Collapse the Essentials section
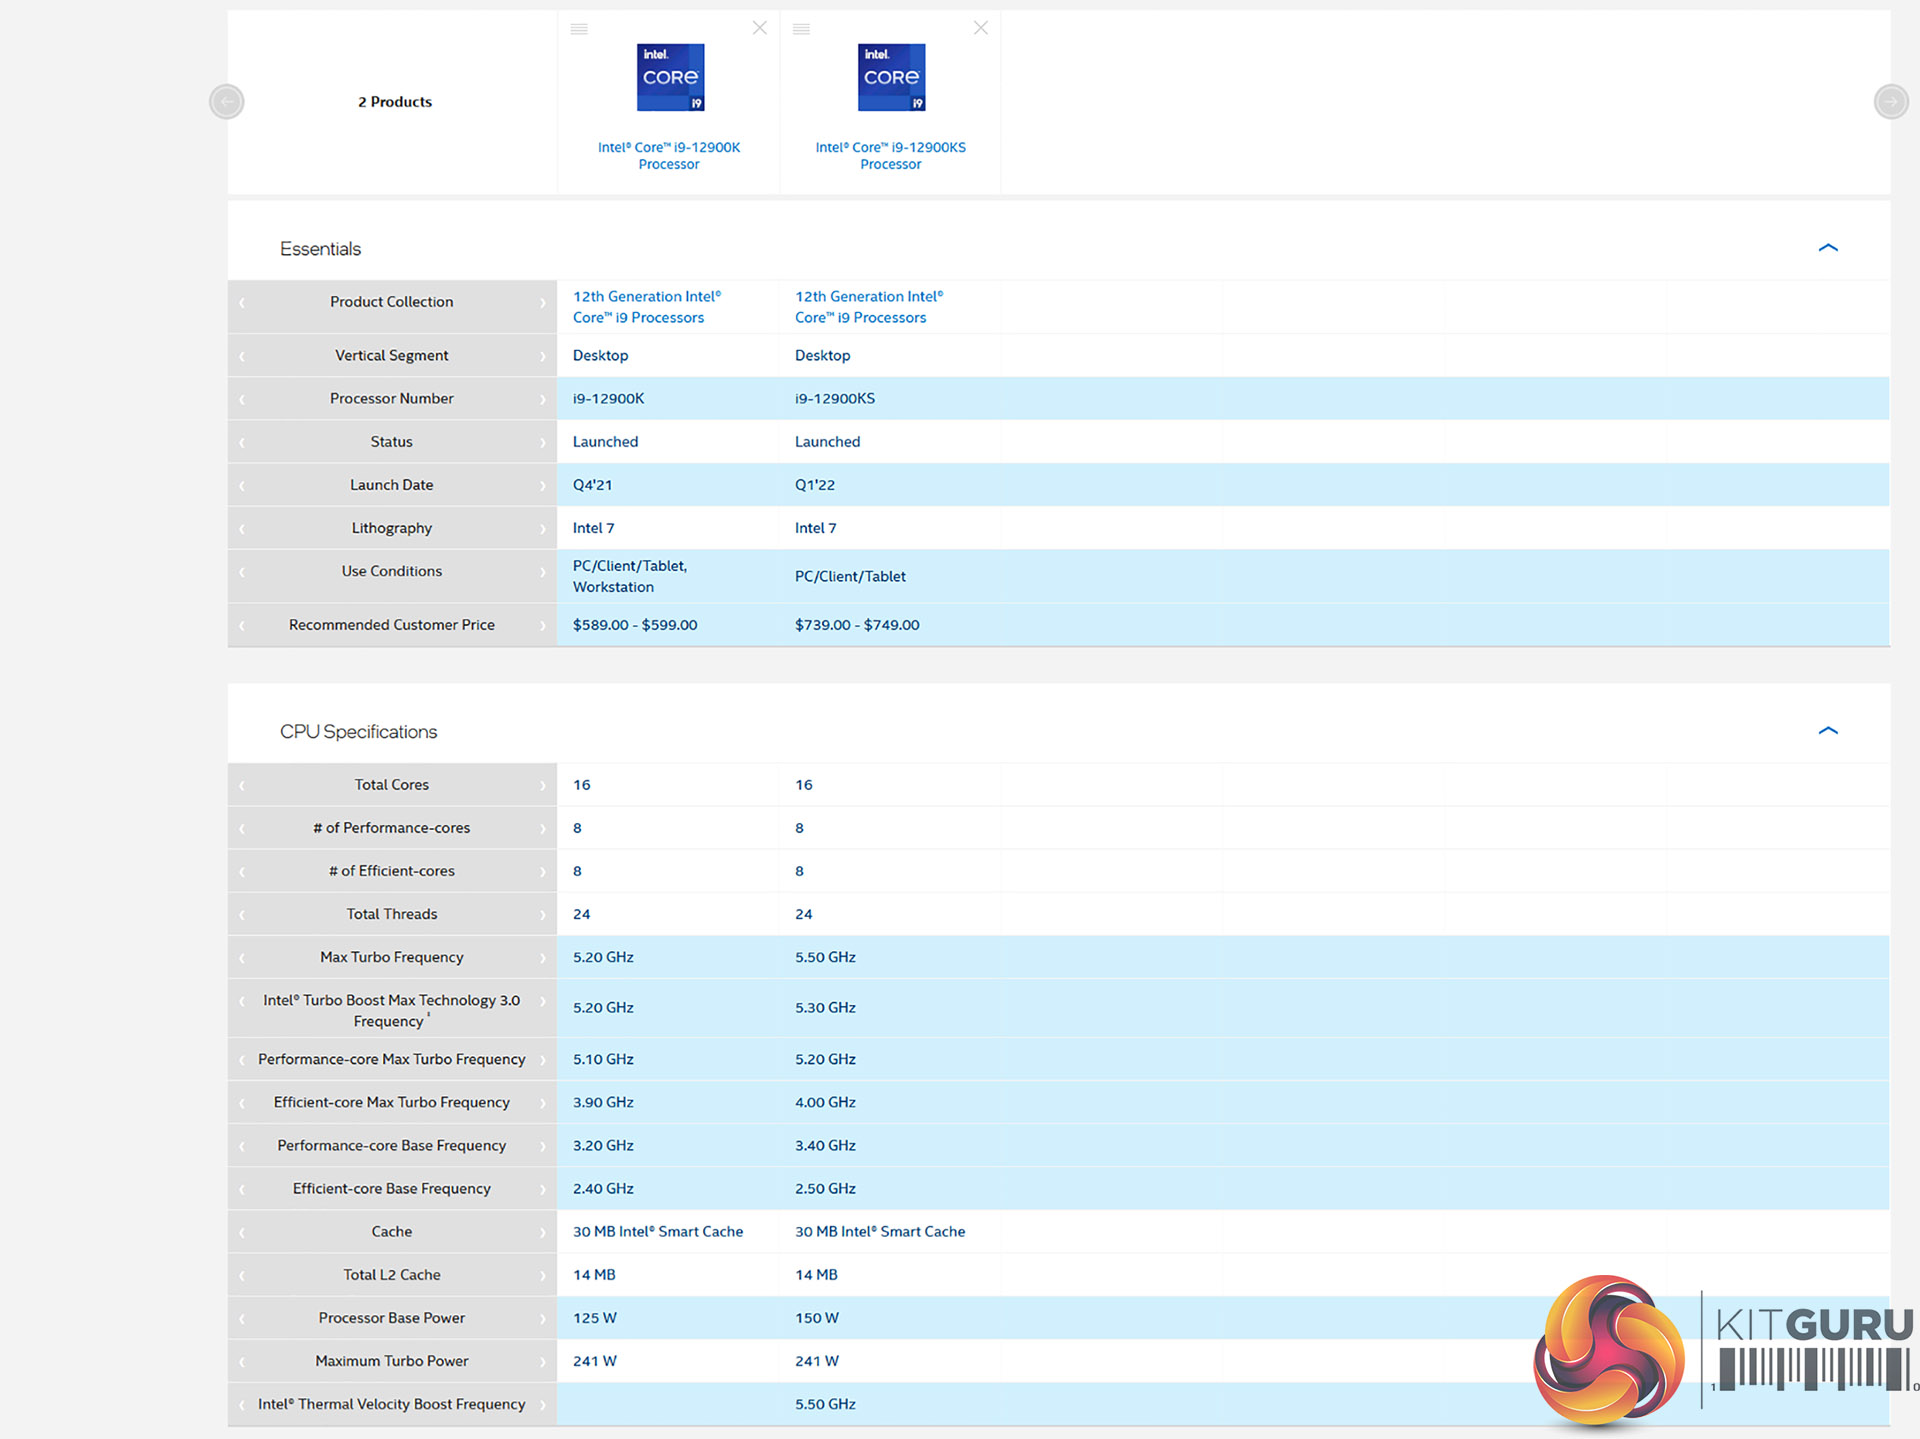 (x=1828, y=248)
